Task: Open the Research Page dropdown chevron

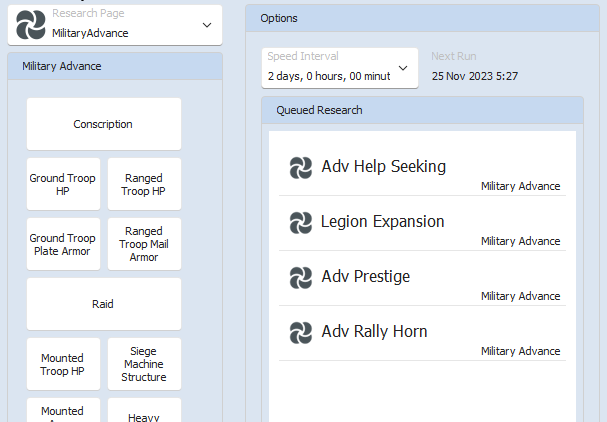Action: coord(207,25)
